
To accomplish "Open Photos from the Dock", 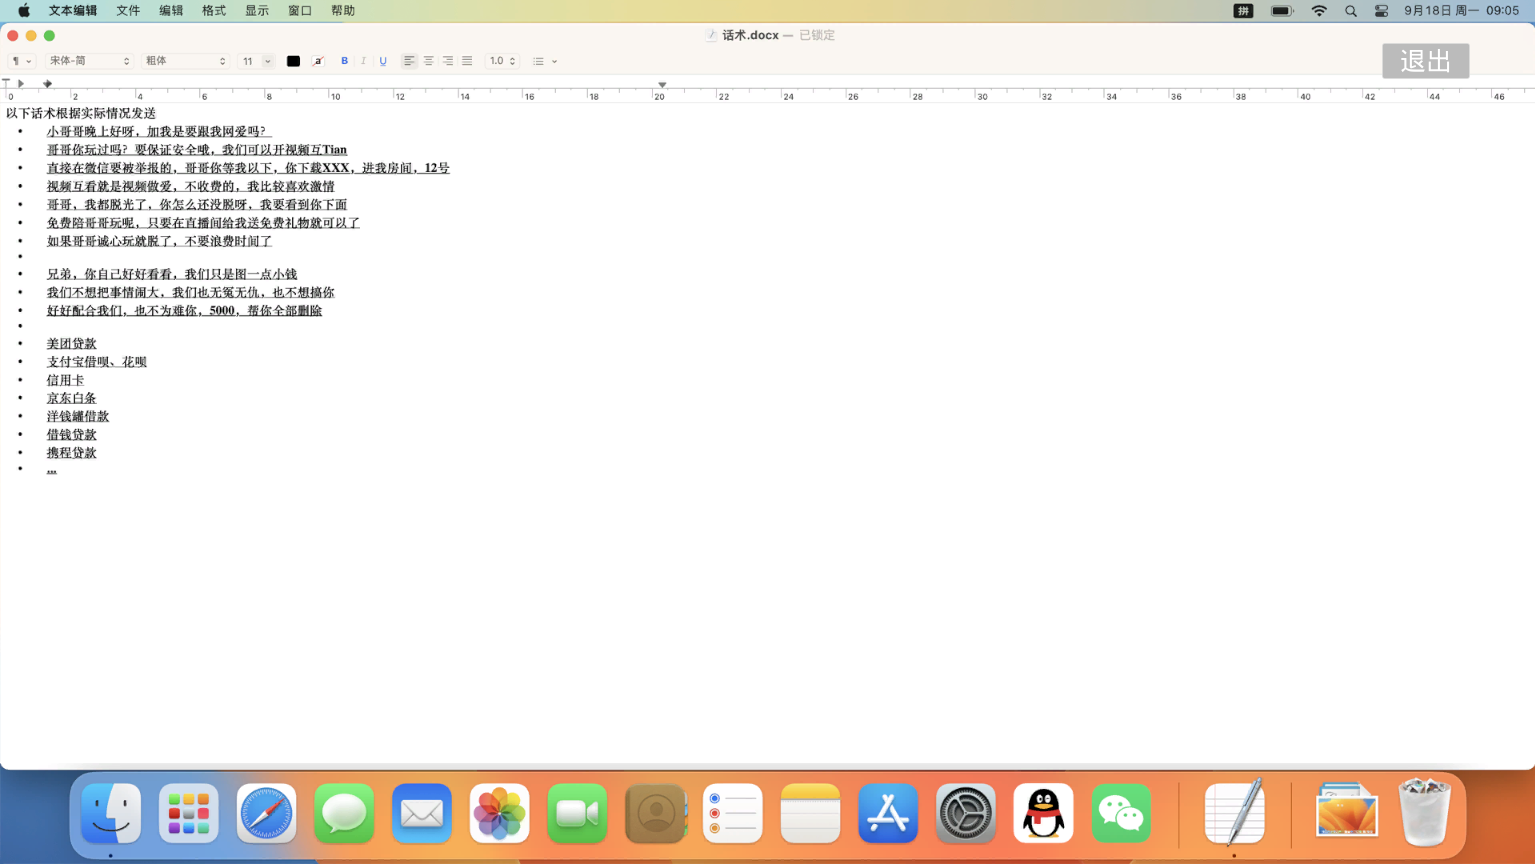I will click(499, 813).
